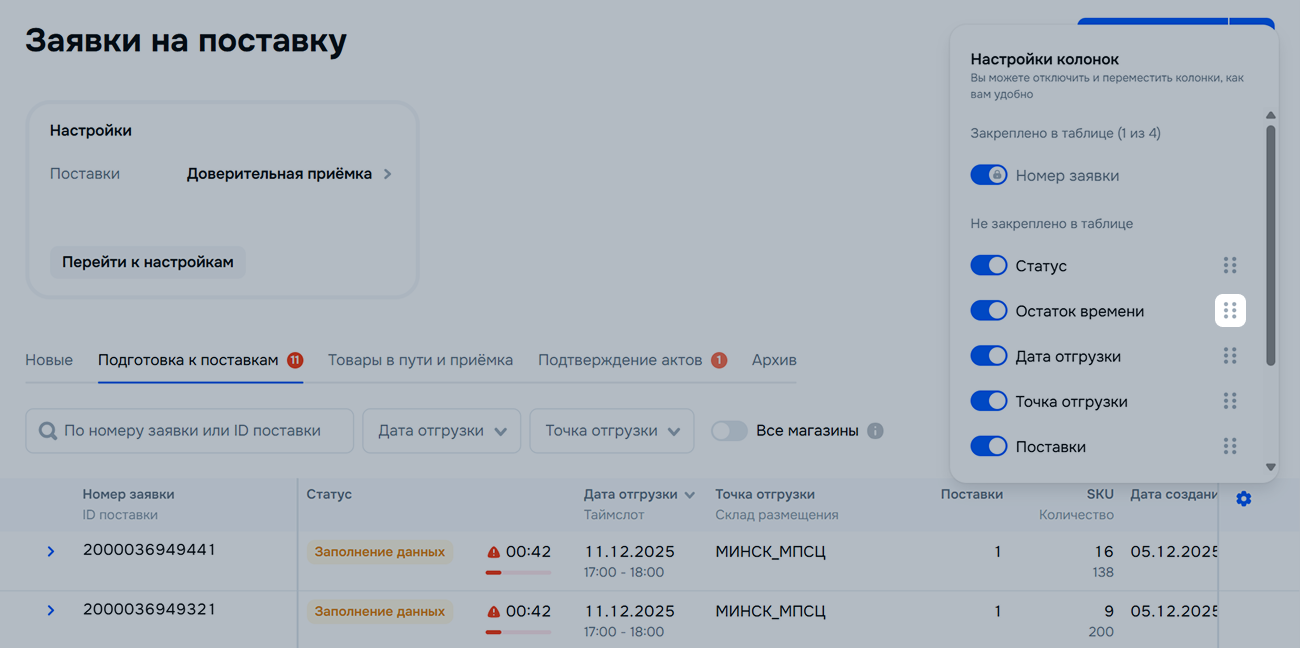This screenshot has width=1300, height=648.
Task: Switch to the Новые tab
Action: tap(49, 360)
